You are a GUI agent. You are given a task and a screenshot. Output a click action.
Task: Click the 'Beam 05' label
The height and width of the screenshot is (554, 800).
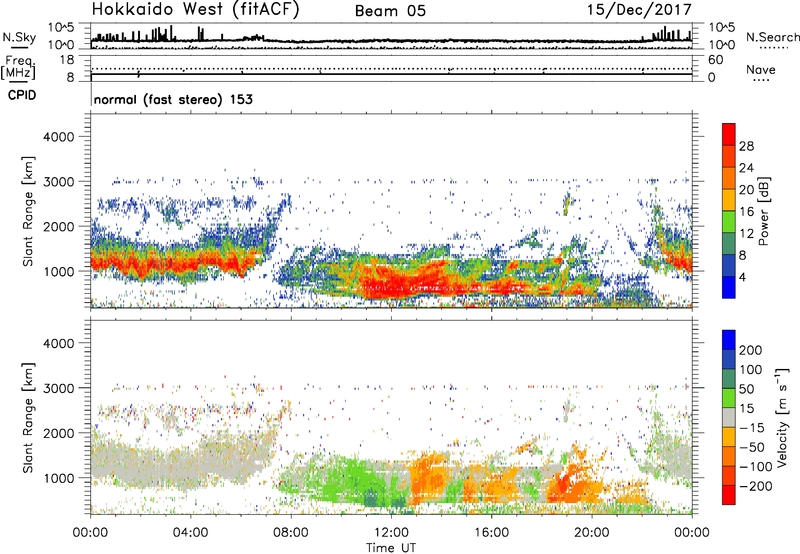390,11
